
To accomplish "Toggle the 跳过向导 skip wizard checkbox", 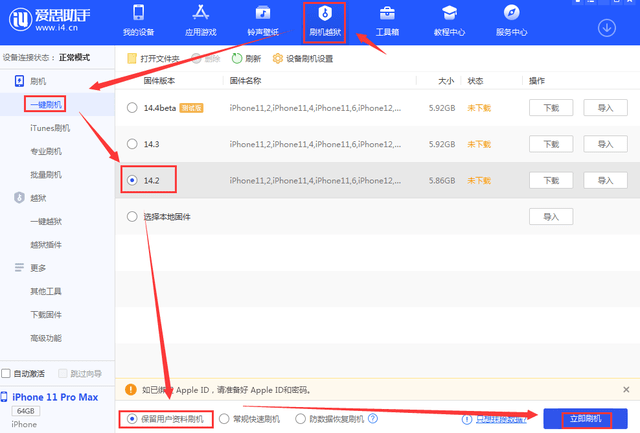I will 62,373.
